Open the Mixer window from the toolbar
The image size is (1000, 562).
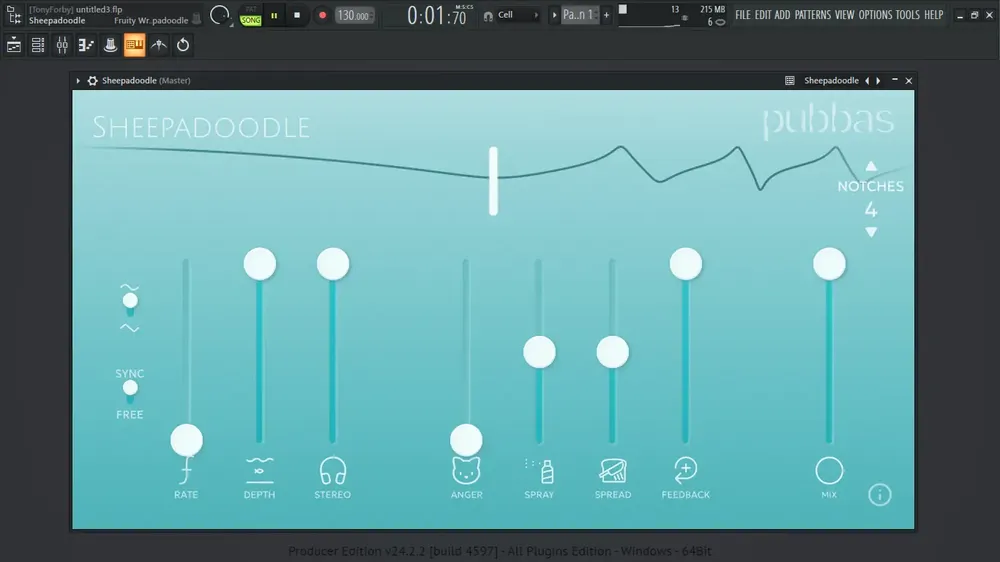pos(62,45)
